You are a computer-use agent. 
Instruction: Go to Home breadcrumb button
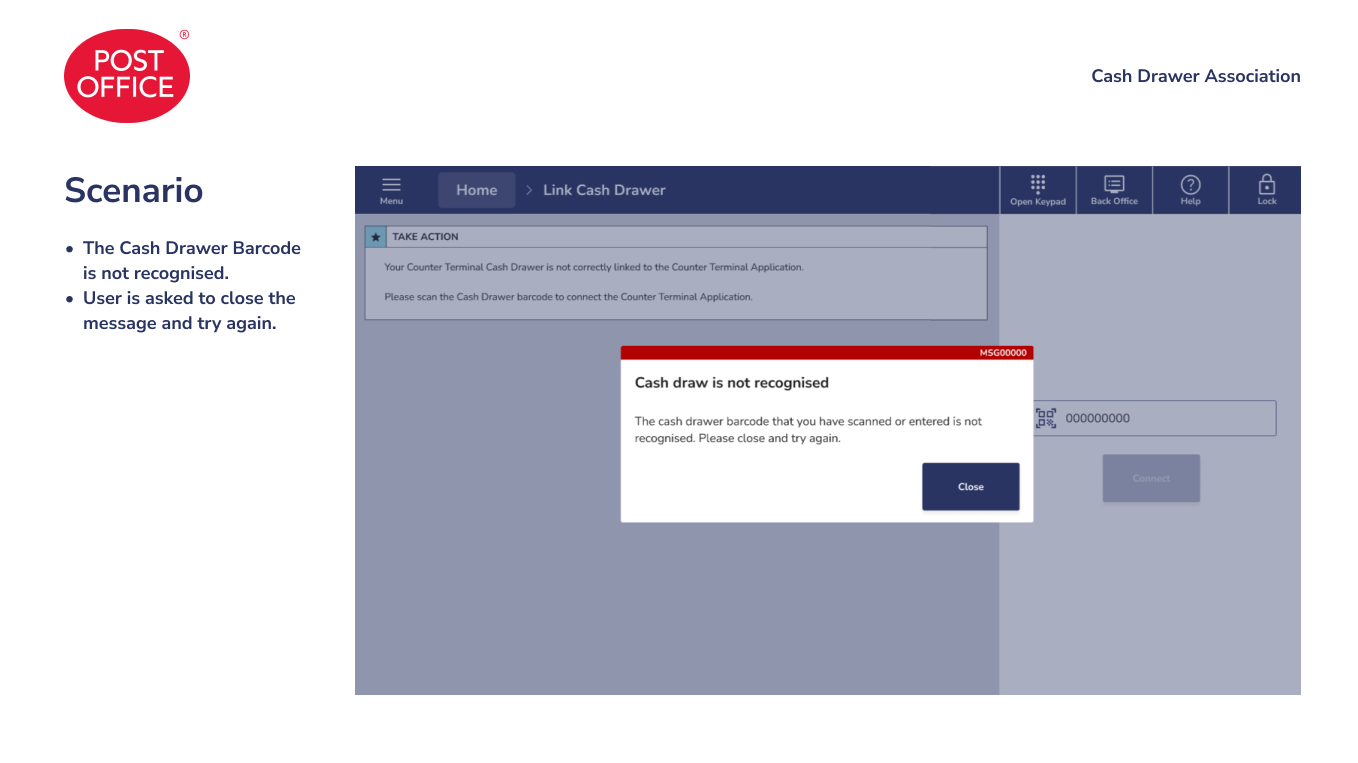click(x=477, y=190)
